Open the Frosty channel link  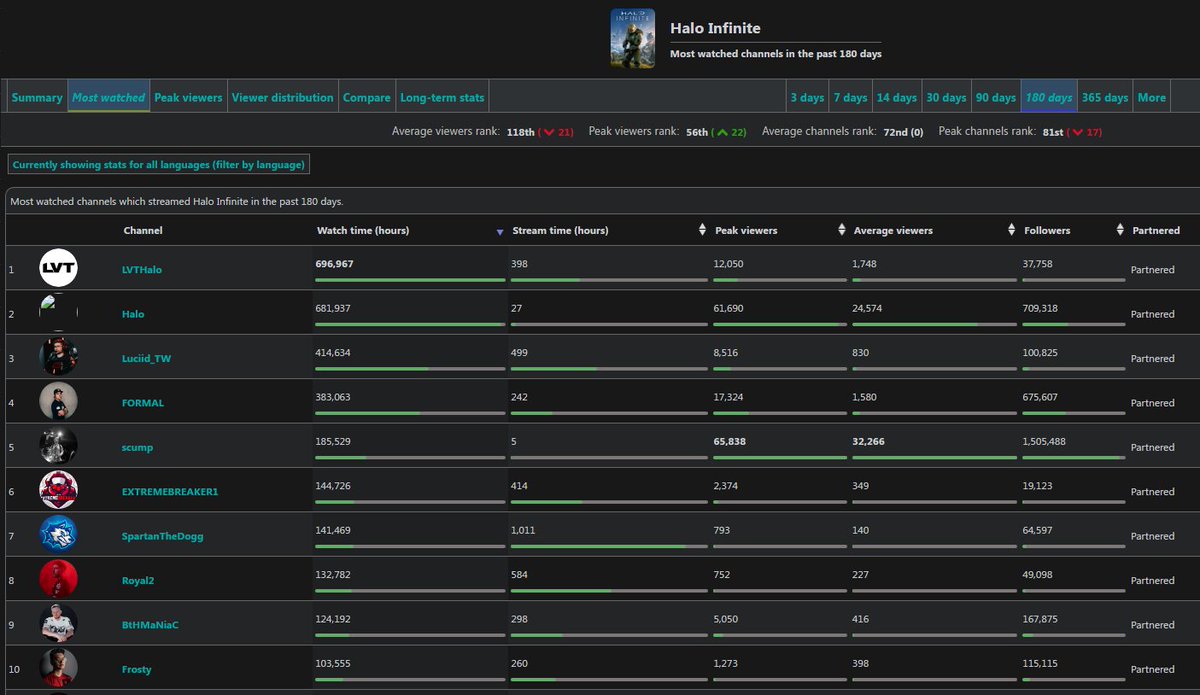pyautogui.click(x=137, y=669)
